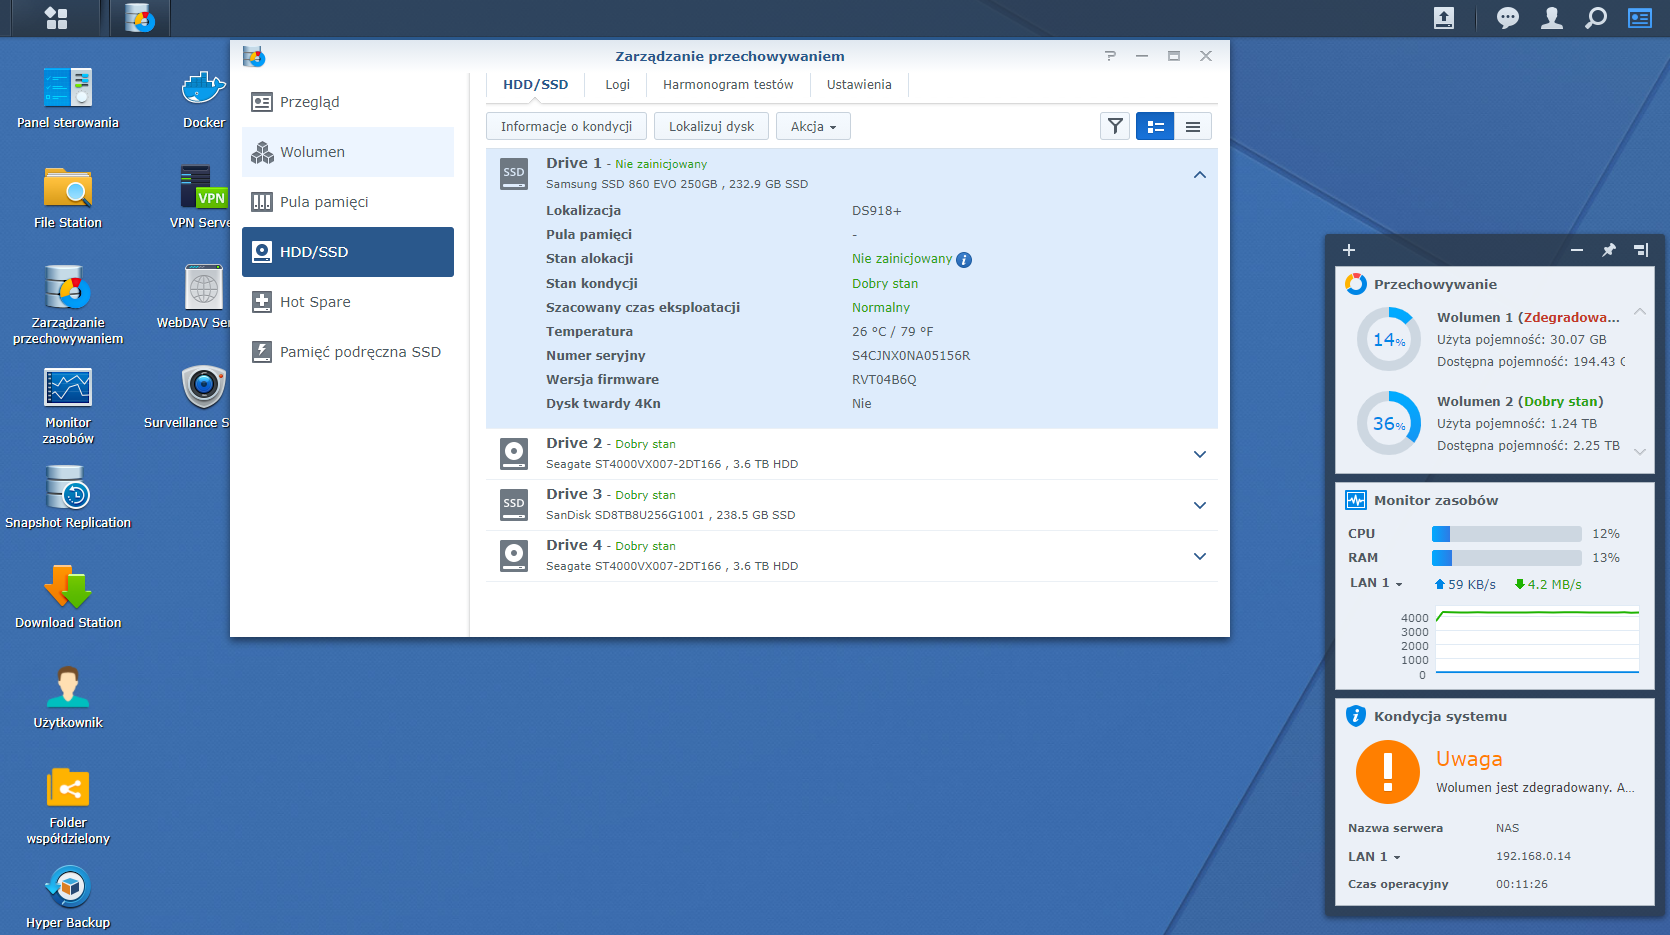Image resolution: width=1670 pixels, height=935 pixels.
Task: Click Lokalizuj dysk button
Action: pos(711,126)
